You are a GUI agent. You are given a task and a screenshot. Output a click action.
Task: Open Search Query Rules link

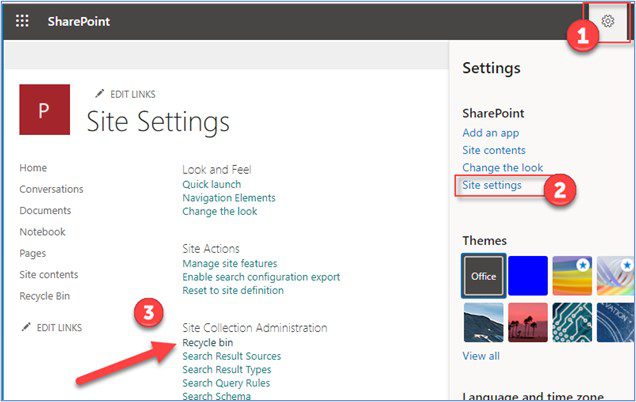(x=226, y=383)
